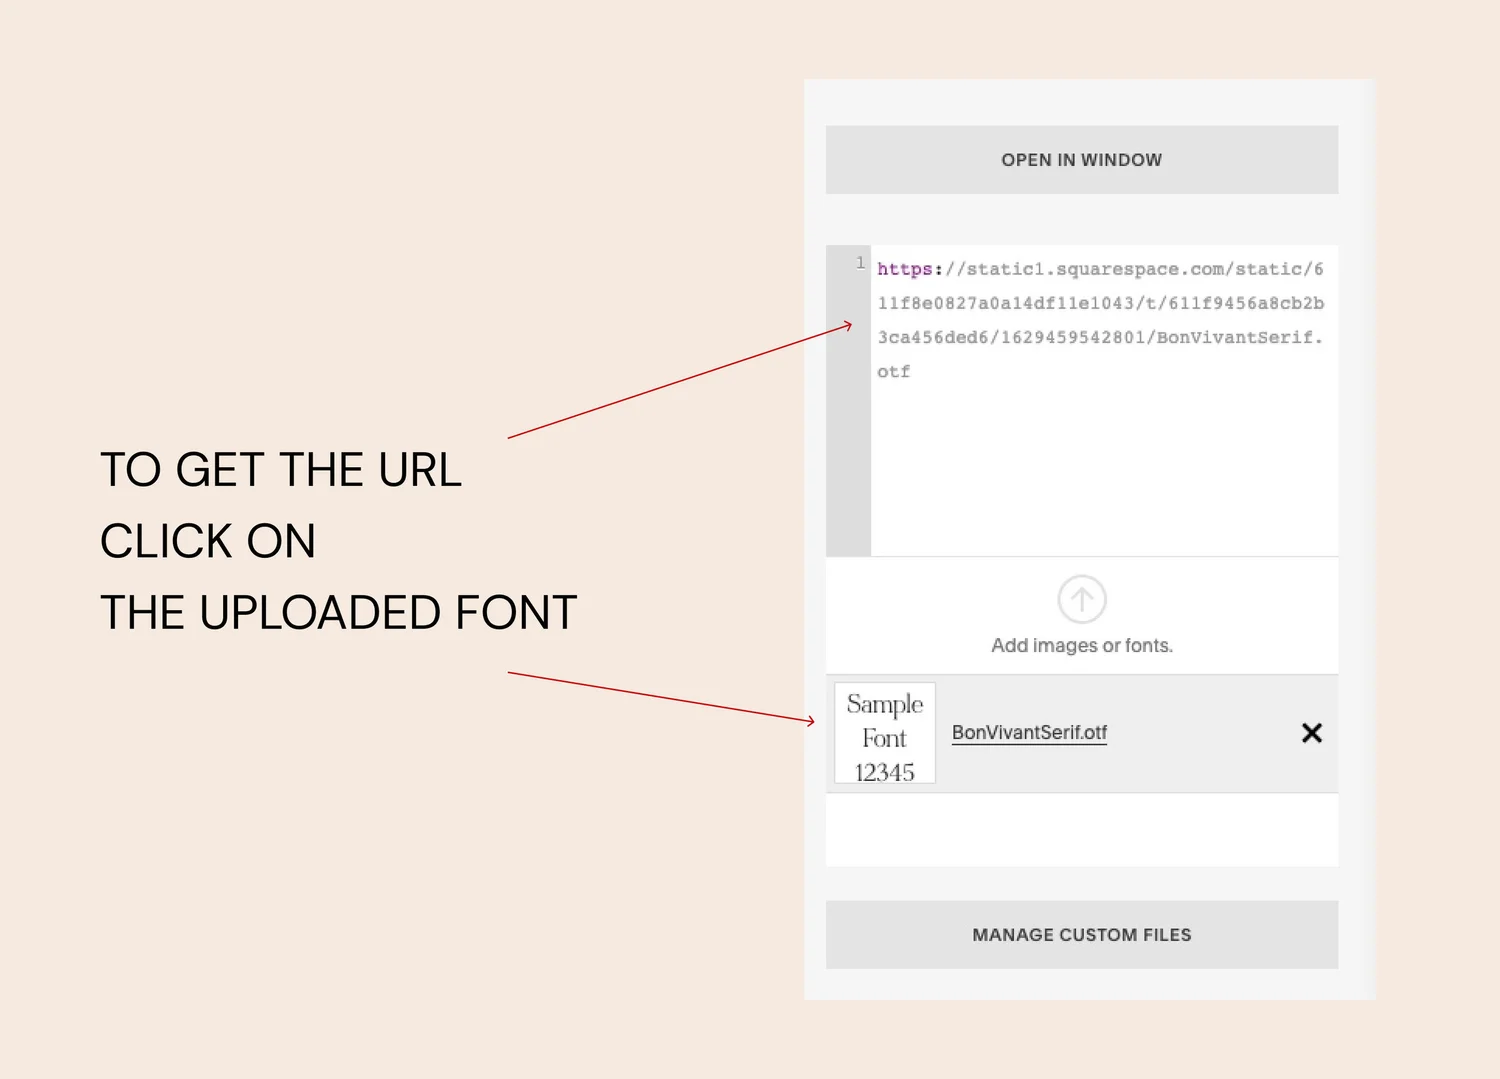Select the Sample Font preview thumbnail

point(884,732)
